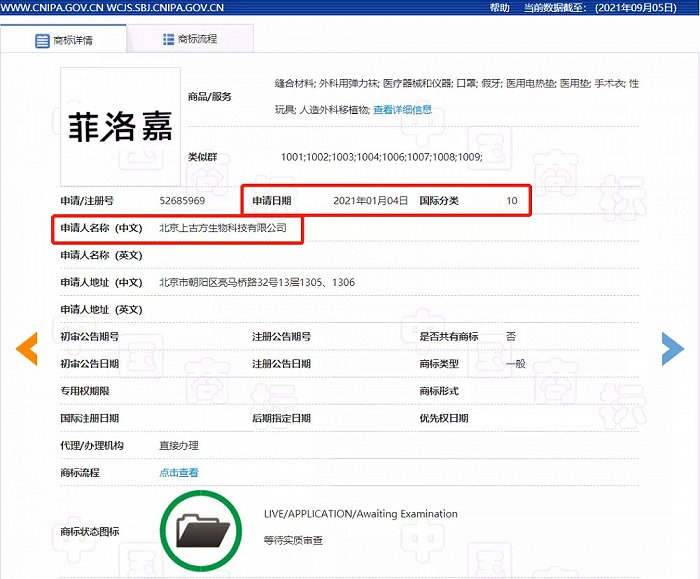Select 等待实质审查 status text
The image size is (700, 579).
(293, 541)
